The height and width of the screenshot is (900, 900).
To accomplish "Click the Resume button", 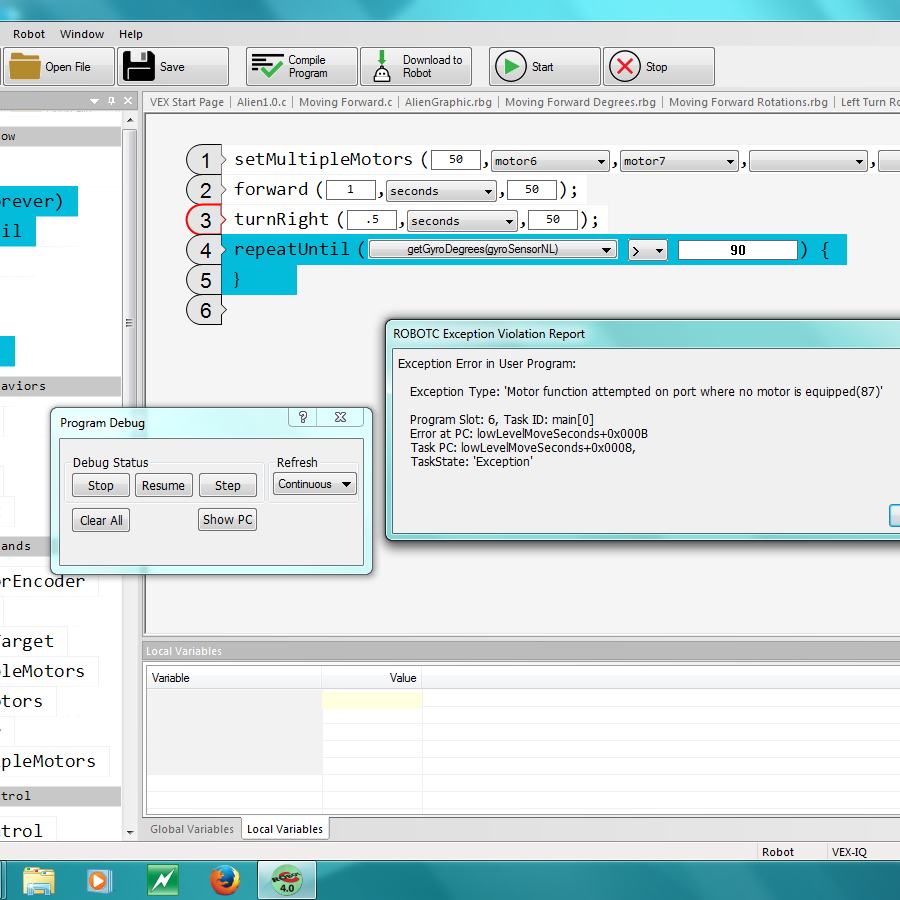I will (164, 486).
